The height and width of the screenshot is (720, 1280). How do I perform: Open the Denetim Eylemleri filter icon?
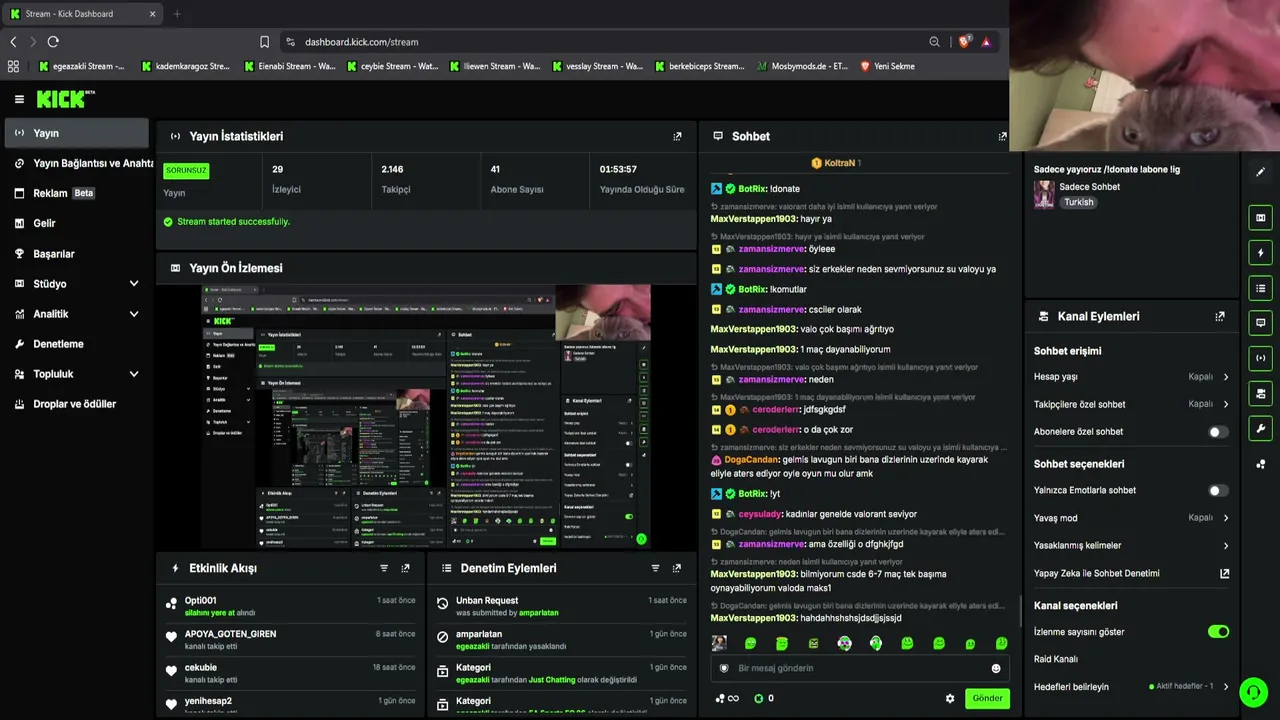(656, 568)
